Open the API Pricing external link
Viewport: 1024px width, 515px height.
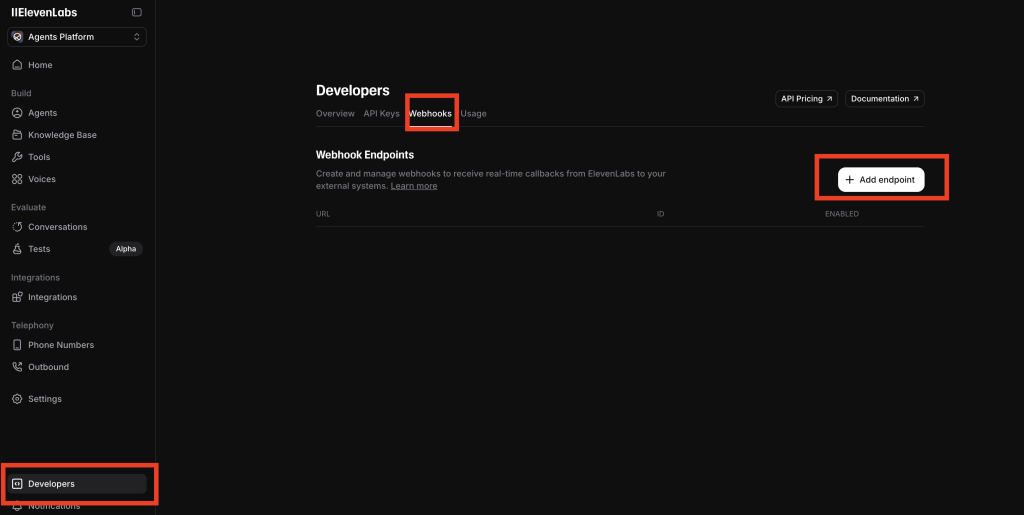point(806,99)
